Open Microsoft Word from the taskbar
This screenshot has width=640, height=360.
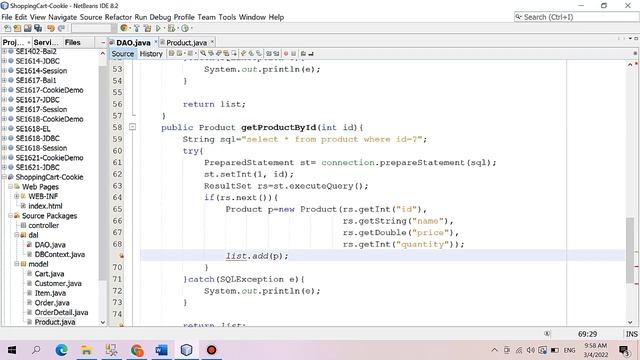point(162,350)
